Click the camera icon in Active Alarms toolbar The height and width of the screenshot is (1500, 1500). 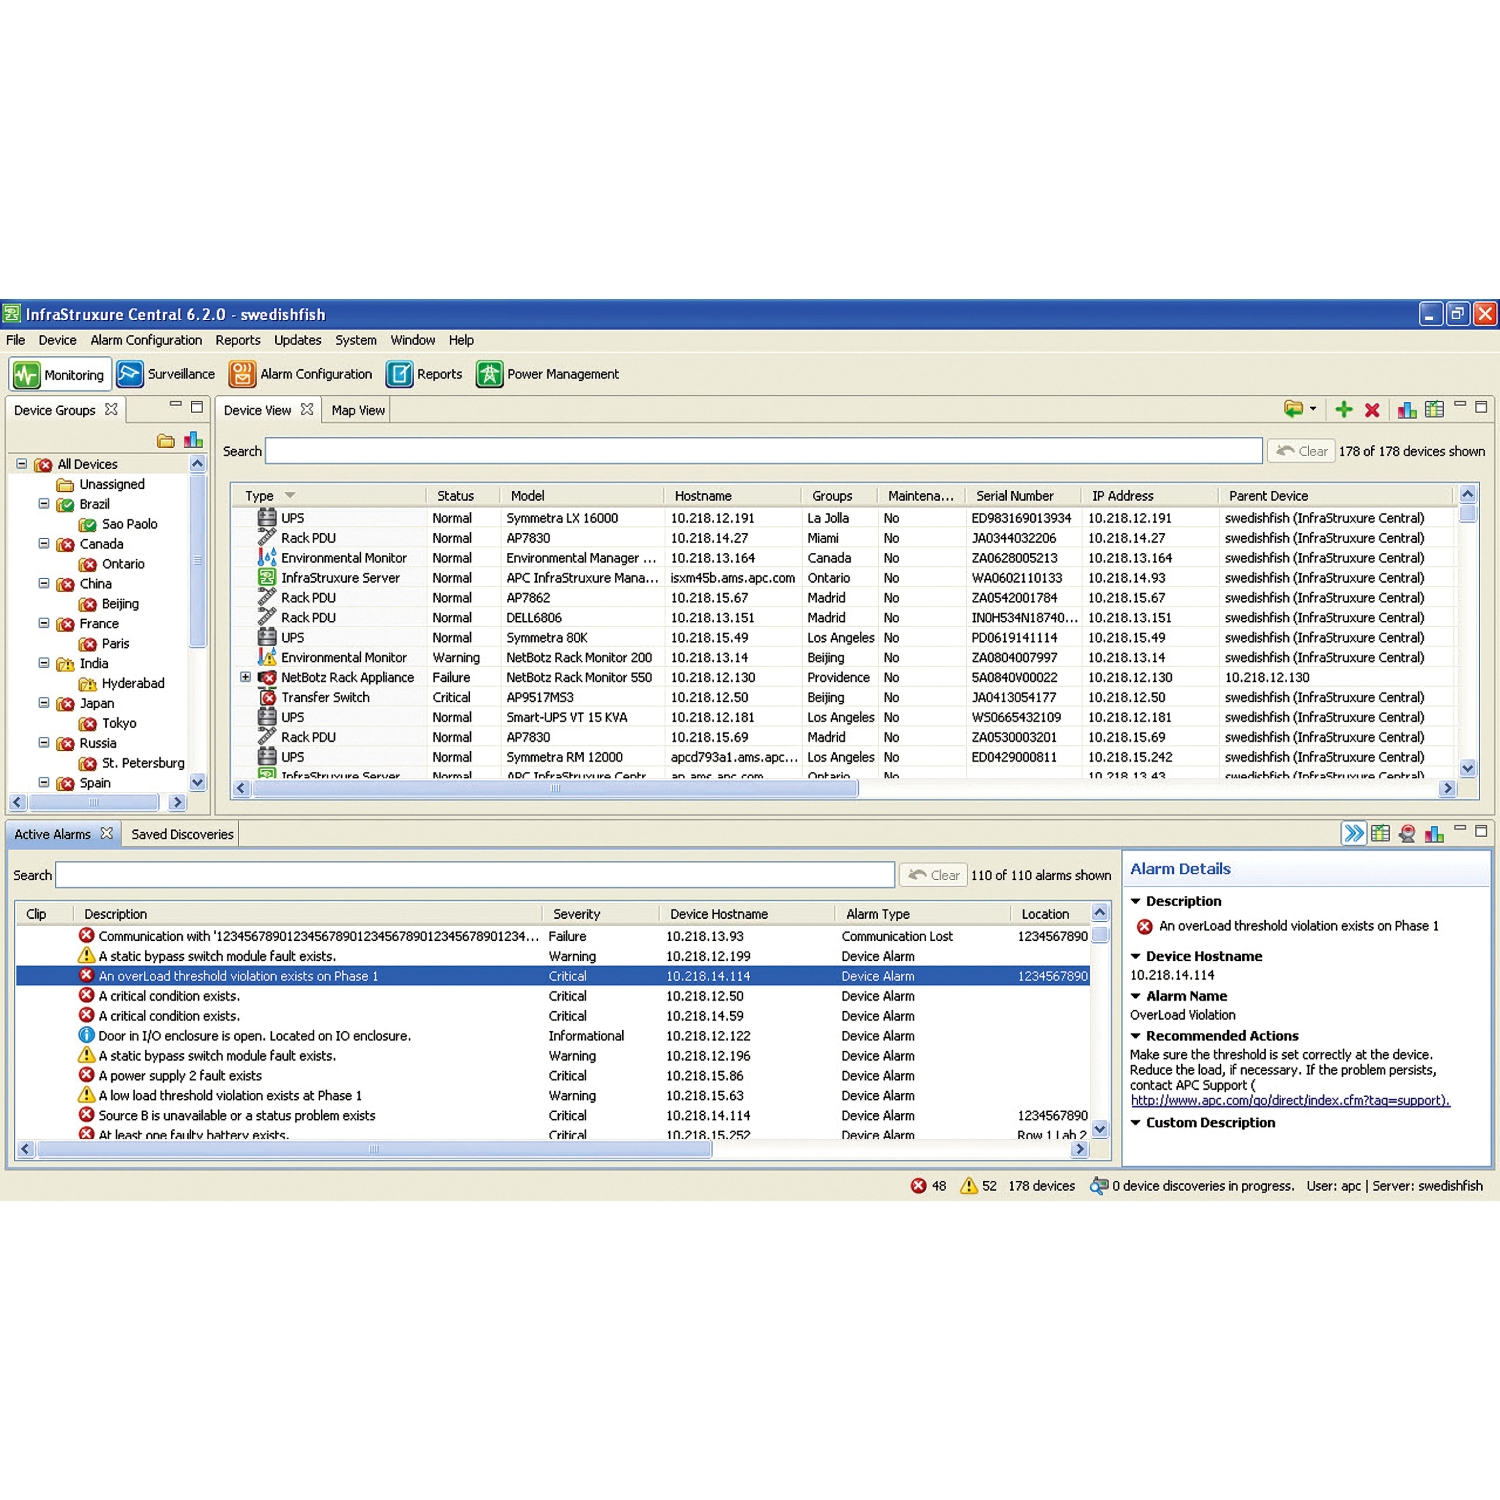1407,834
